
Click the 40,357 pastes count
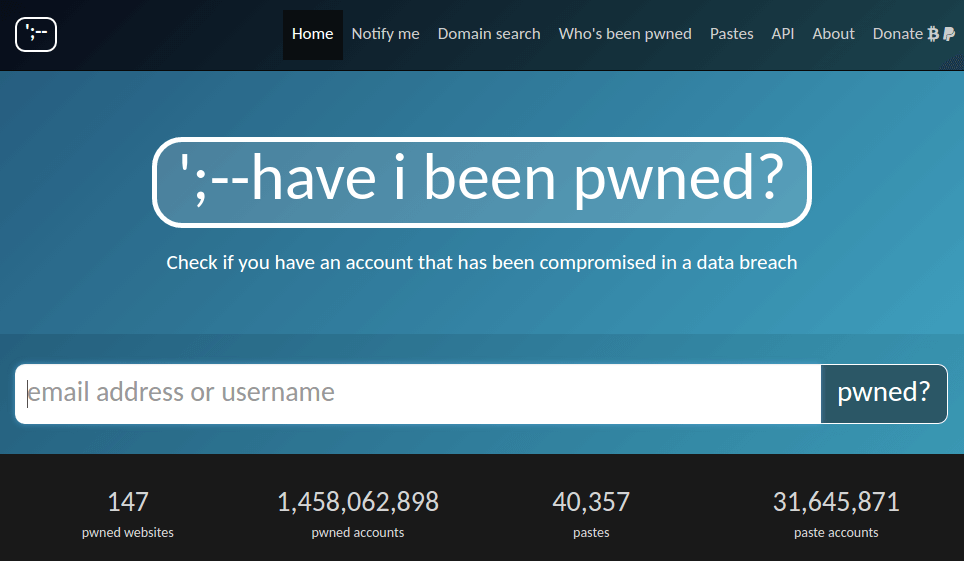tap(591, 502)
